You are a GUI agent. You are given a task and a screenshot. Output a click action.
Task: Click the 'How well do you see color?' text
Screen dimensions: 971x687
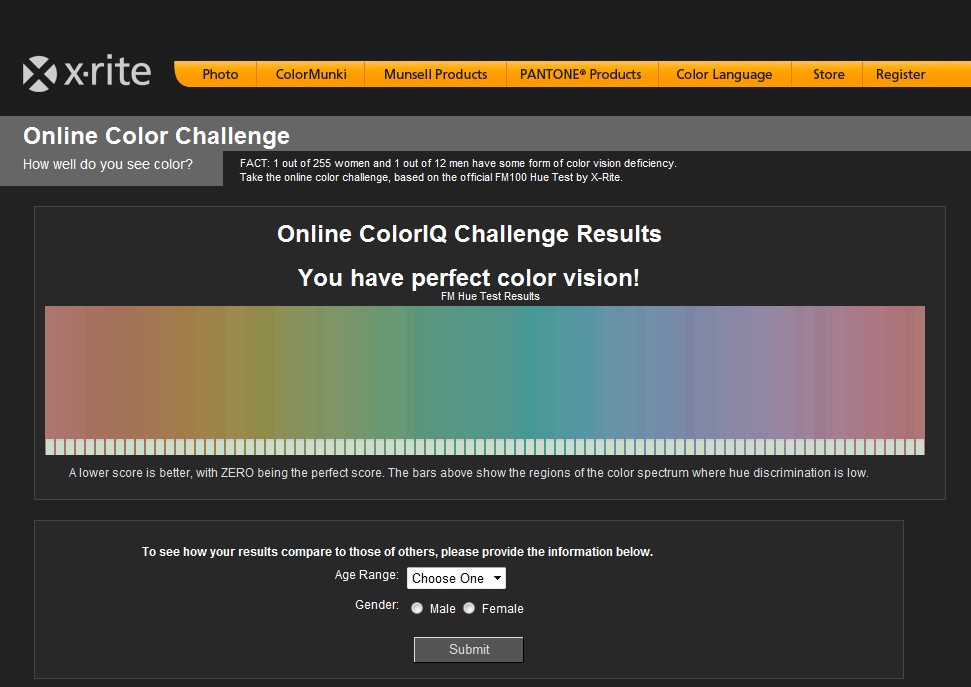click(x=108, y=164)
